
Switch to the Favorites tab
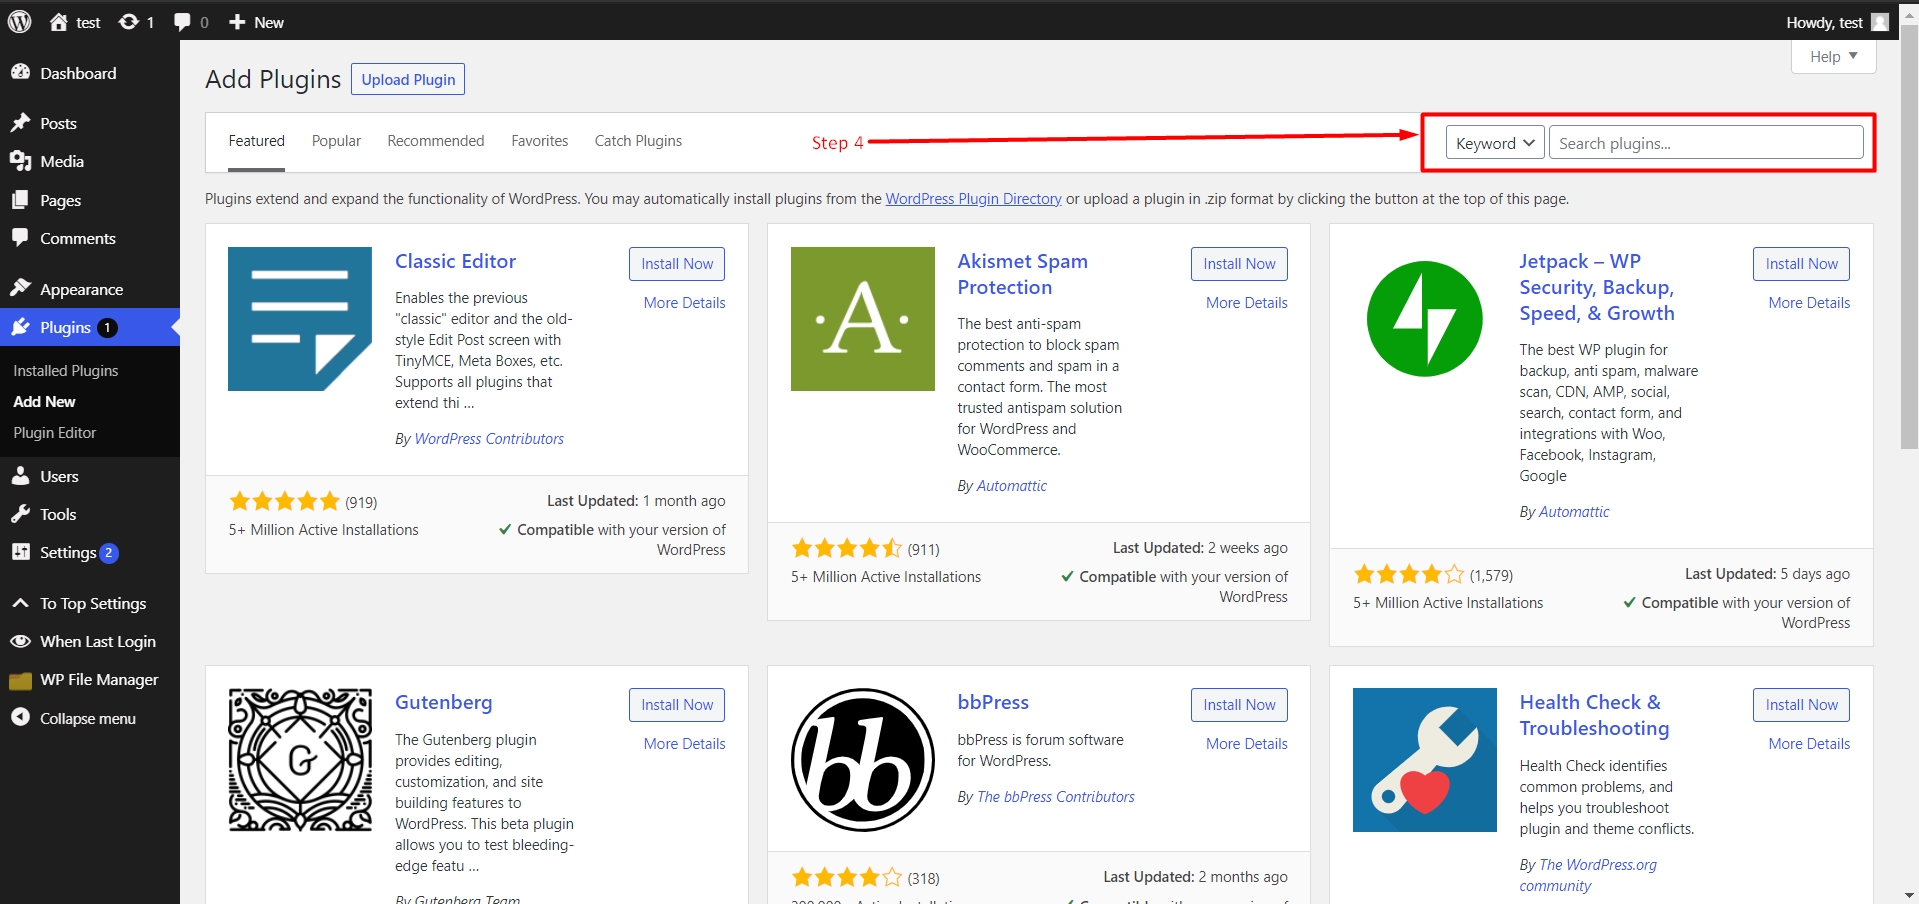[x=540, y=141]
